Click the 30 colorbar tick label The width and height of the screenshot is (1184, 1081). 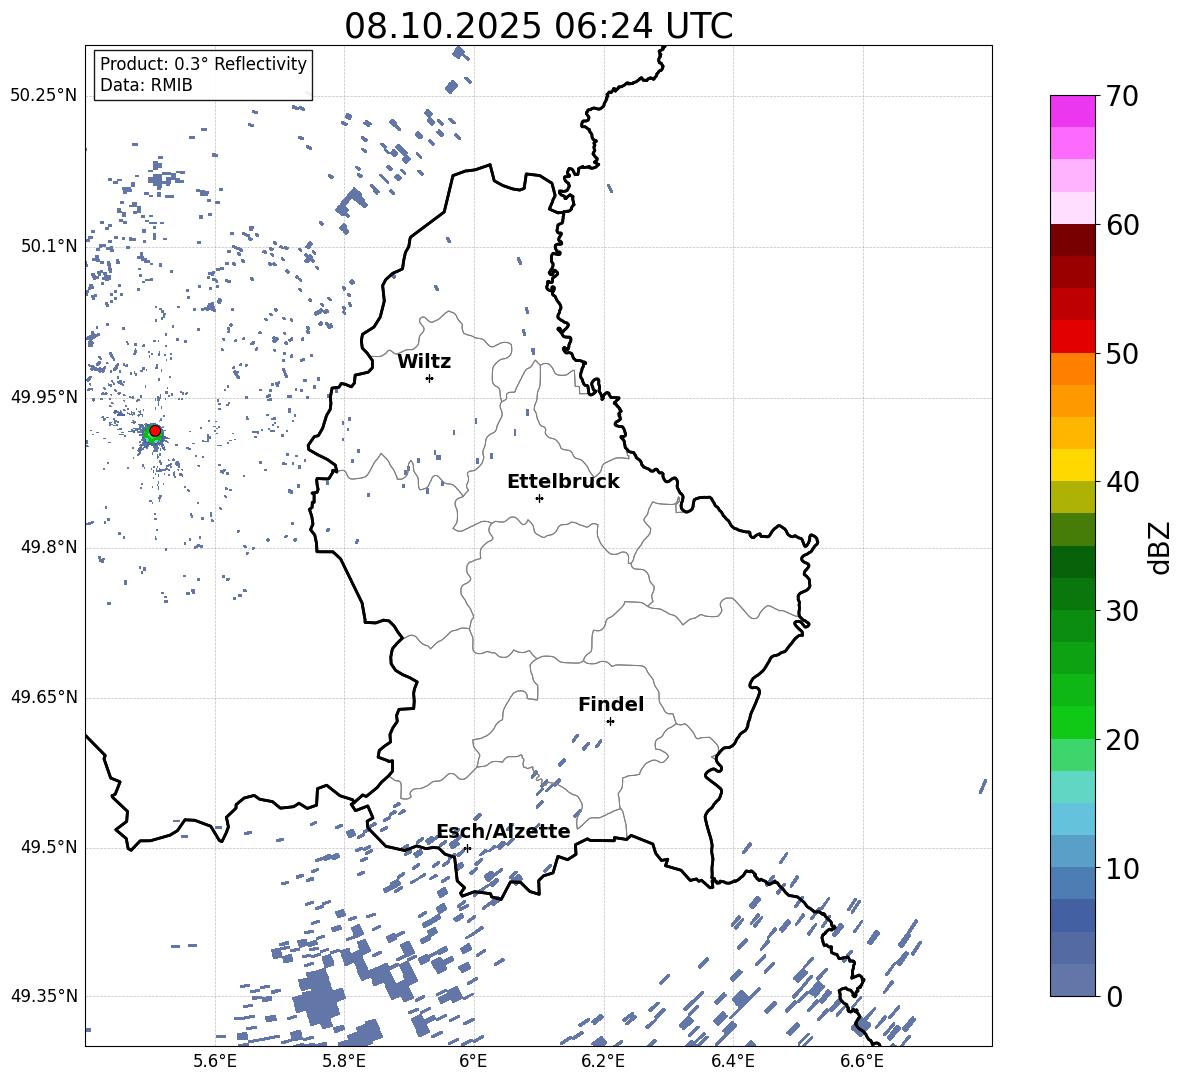point(1122,610)
